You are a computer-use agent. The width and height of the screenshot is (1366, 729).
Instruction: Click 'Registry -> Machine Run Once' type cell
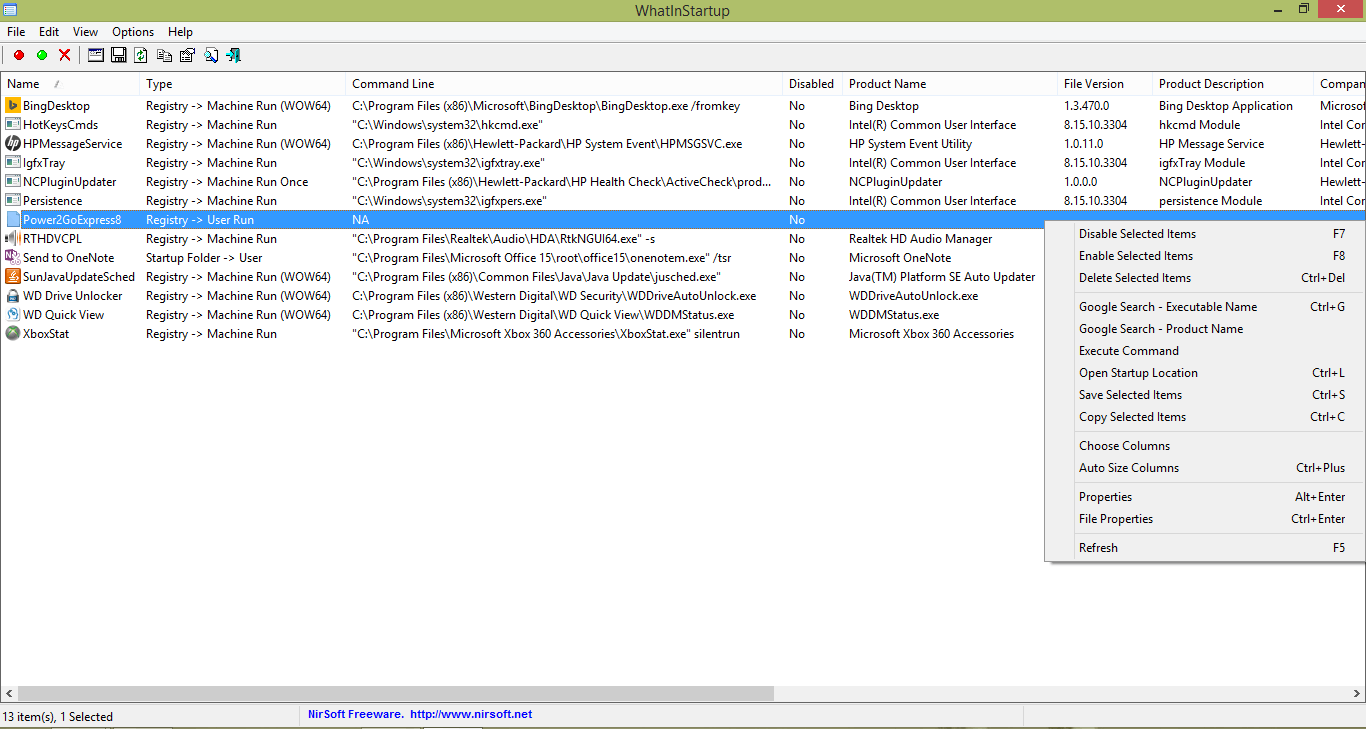(227, 182)
